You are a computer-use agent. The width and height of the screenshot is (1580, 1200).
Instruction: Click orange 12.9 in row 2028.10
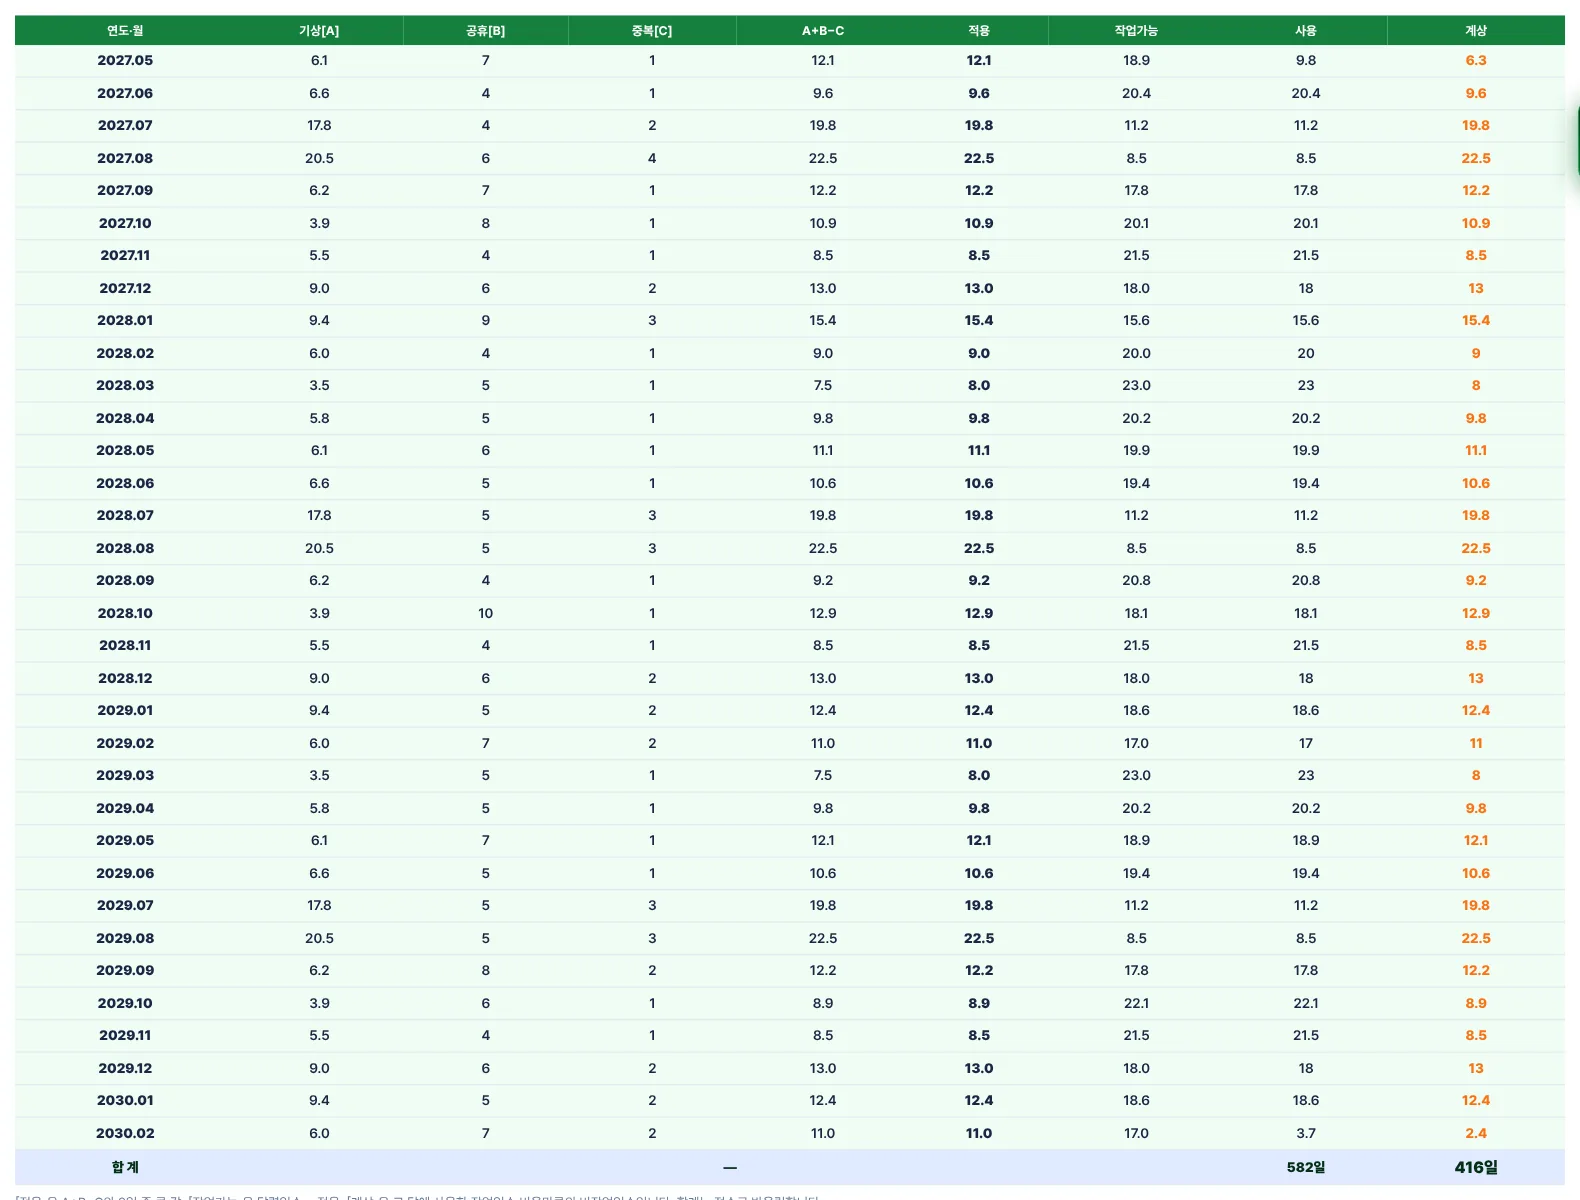tap(1476, 613)
